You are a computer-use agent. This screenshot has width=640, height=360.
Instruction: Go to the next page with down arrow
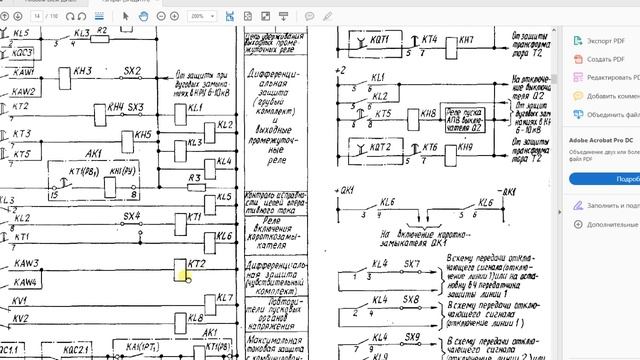point(18,16)
